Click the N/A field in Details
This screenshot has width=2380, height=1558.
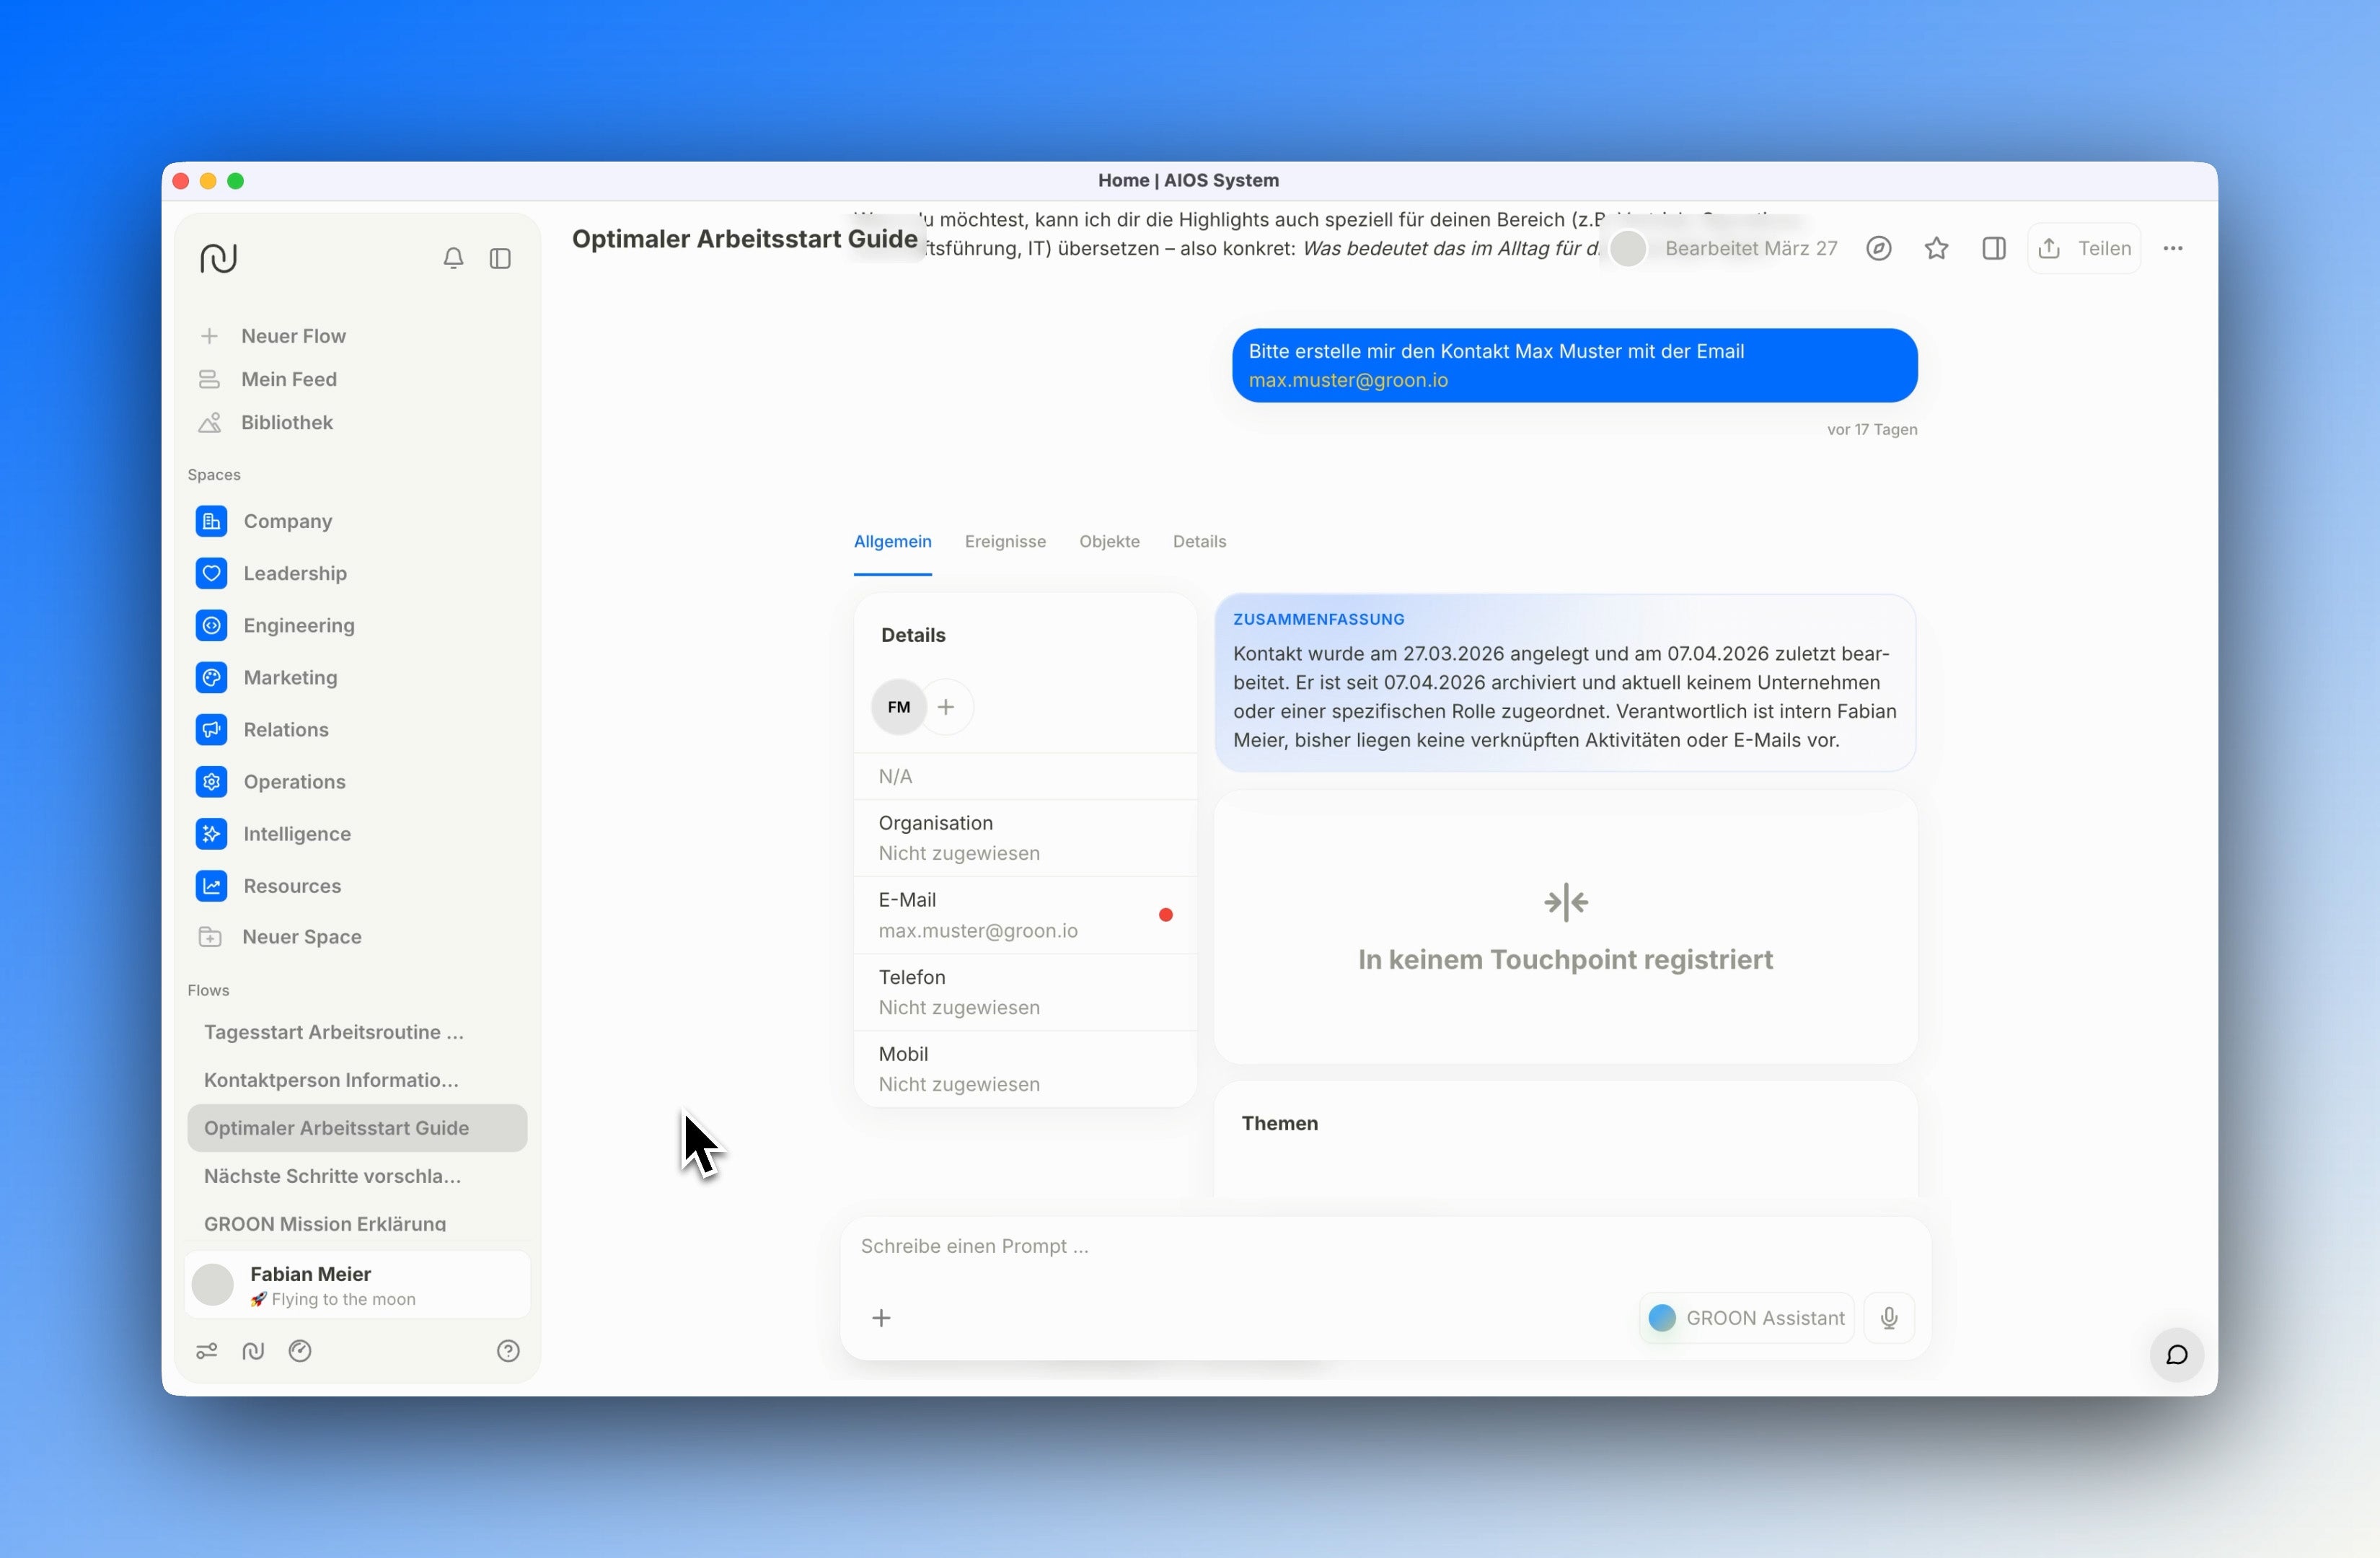(1025, 776)
